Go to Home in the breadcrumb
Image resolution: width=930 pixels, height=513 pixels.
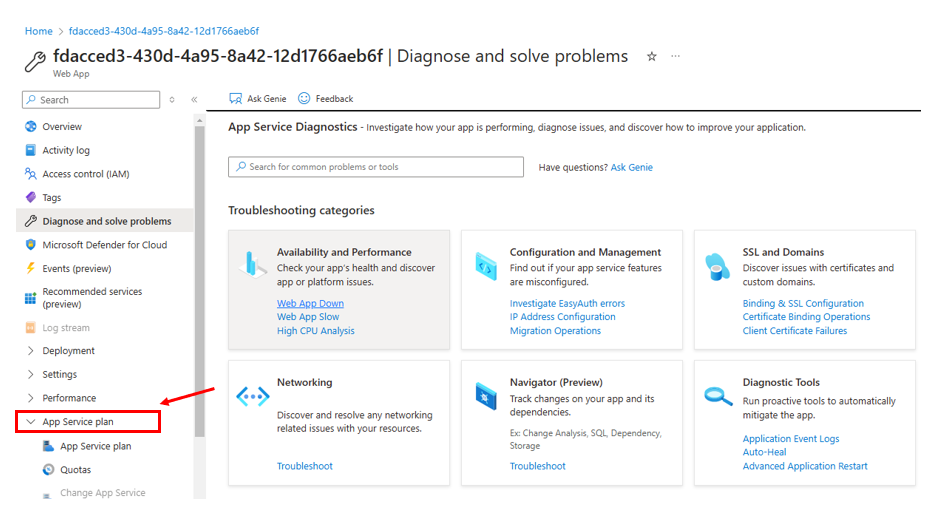(38, 32)
